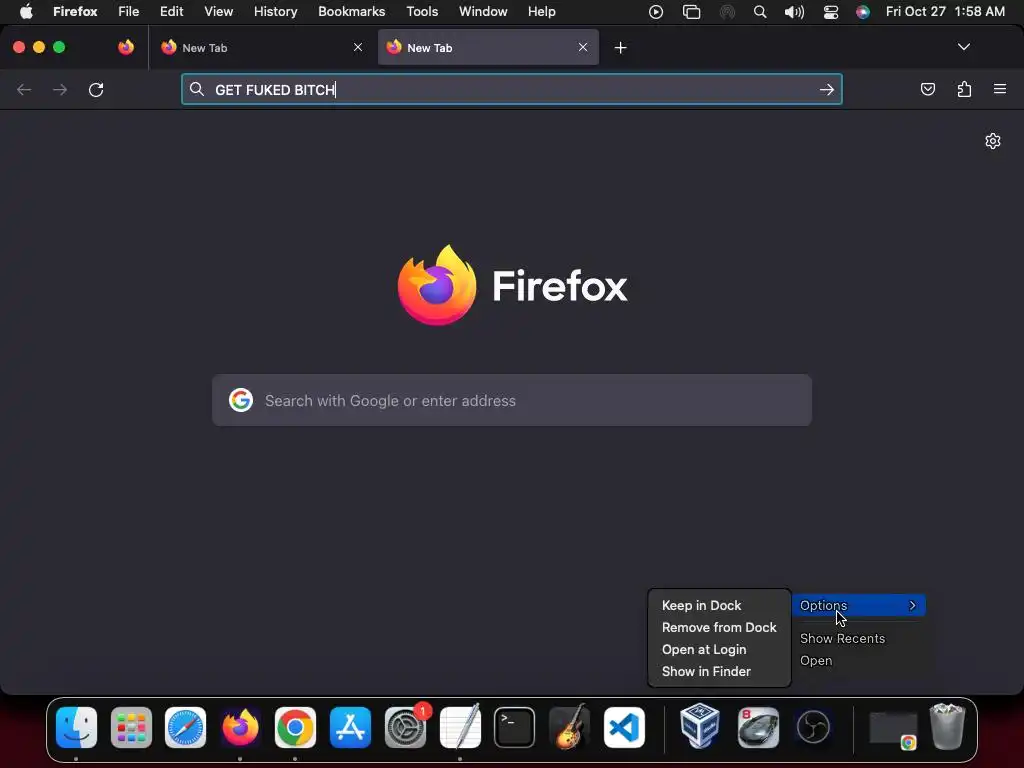The height and width of the screenshot is (768, 1024).
Task: Open a new tab with plus button
Action: click(x=620, y=48)
